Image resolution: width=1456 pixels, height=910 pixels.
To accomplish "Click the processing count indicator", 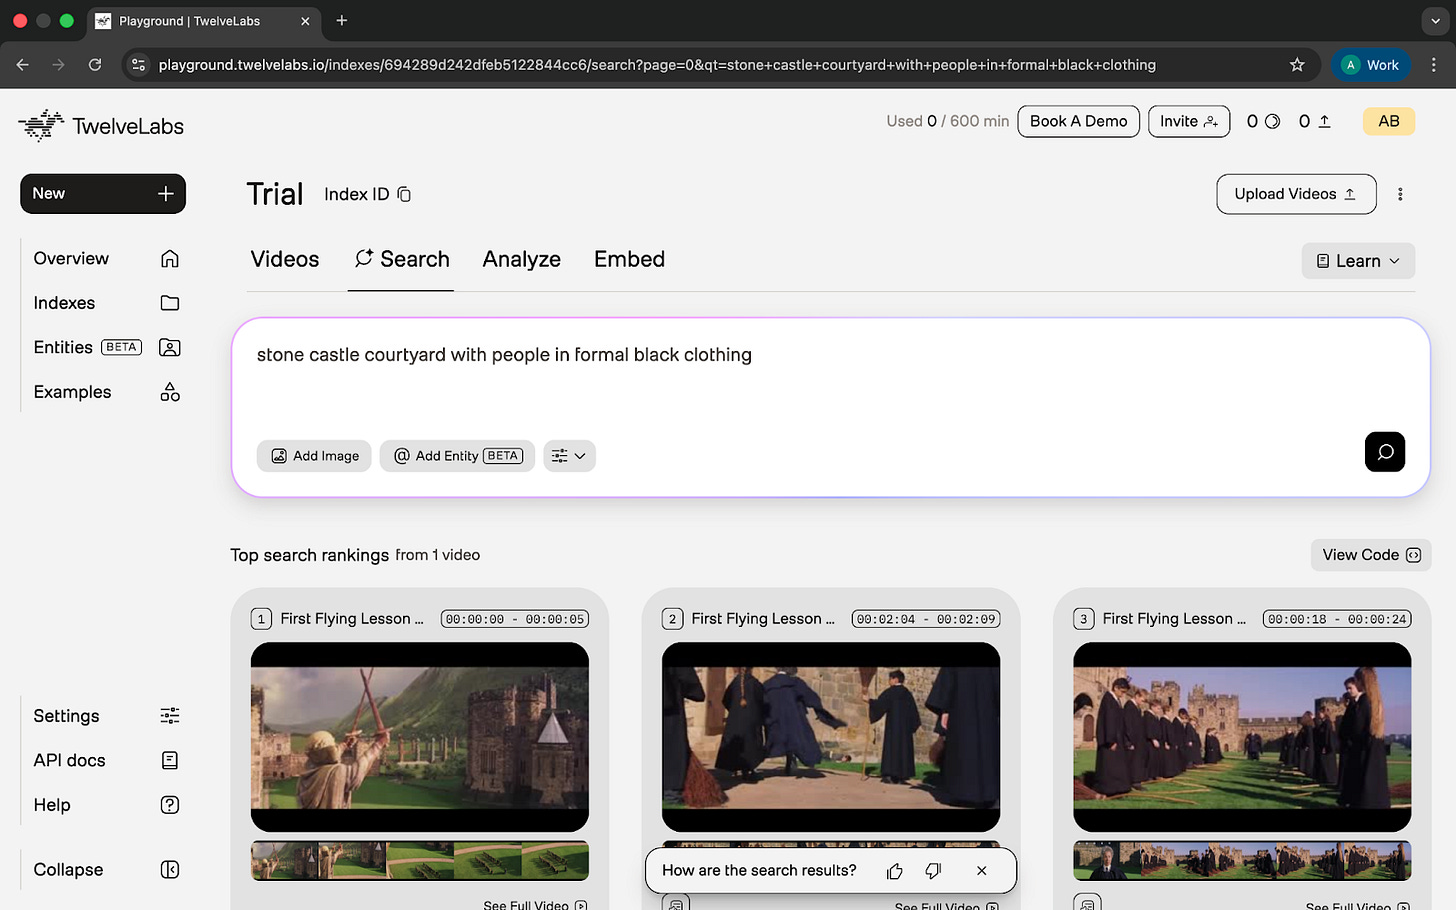I will [1263, 121].
